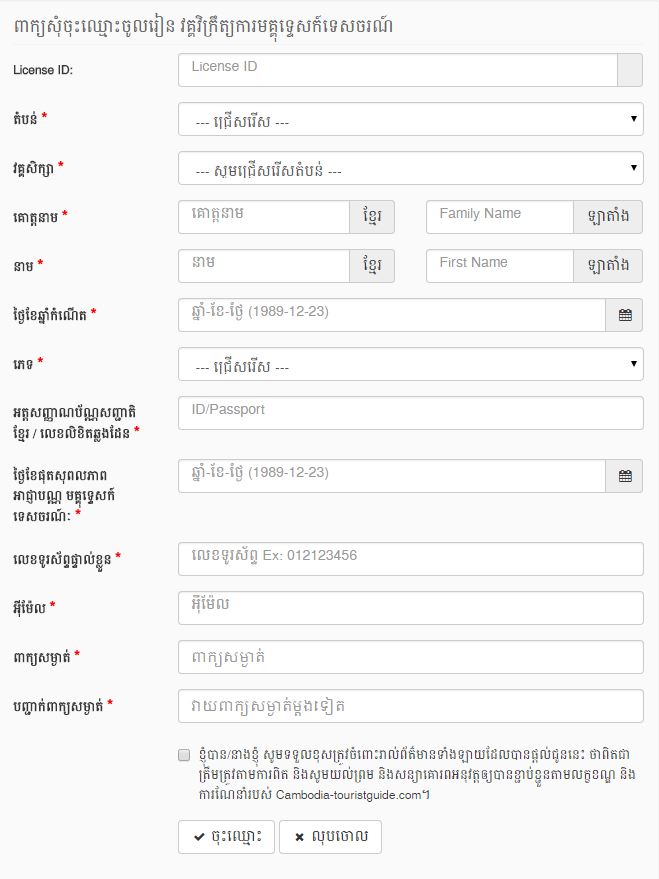Click the confirm password input field
The width and height of the screenshot is (659, 879).
410,706
